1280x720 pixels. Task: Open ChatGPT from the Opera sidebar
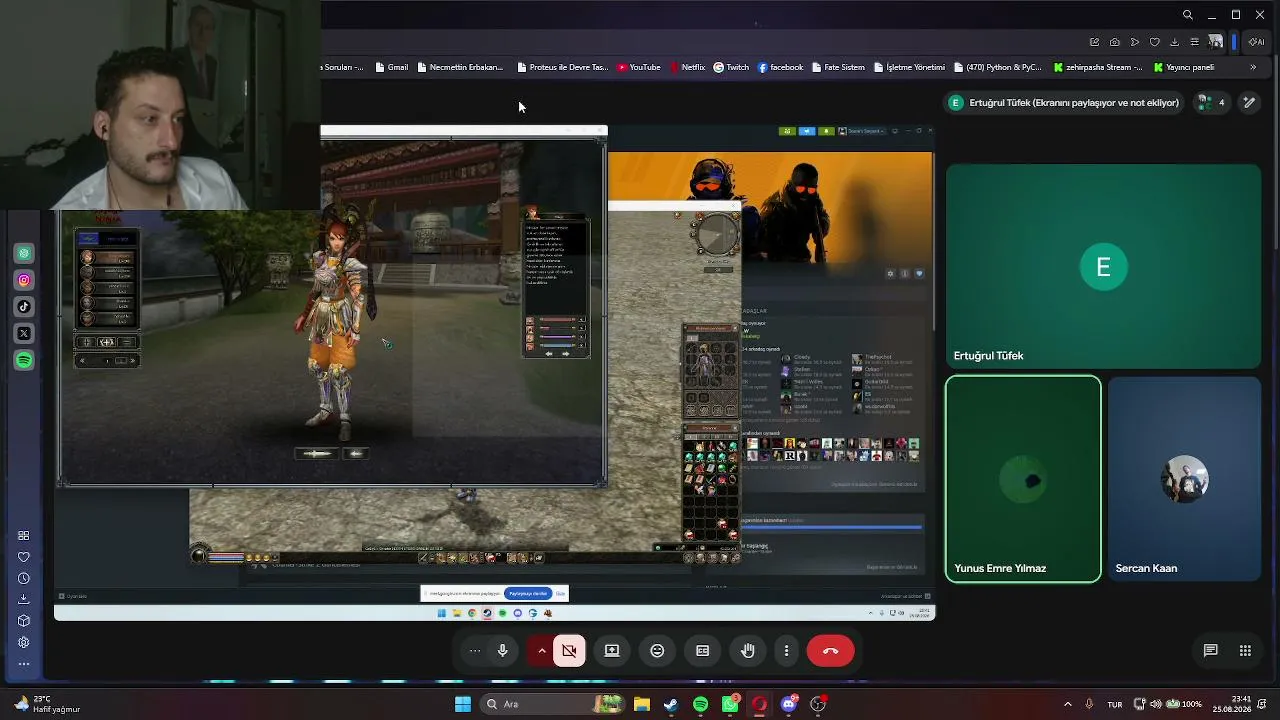[x=24, y=254]
